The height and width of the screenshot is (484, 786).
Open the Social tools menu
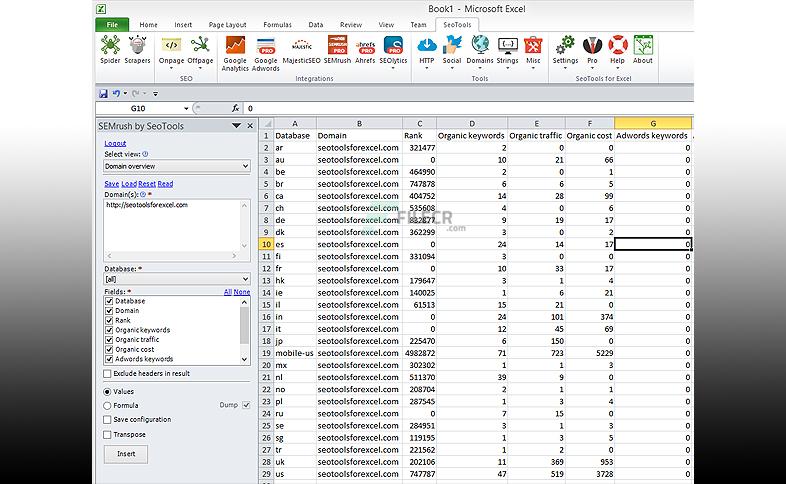(452, 52)
